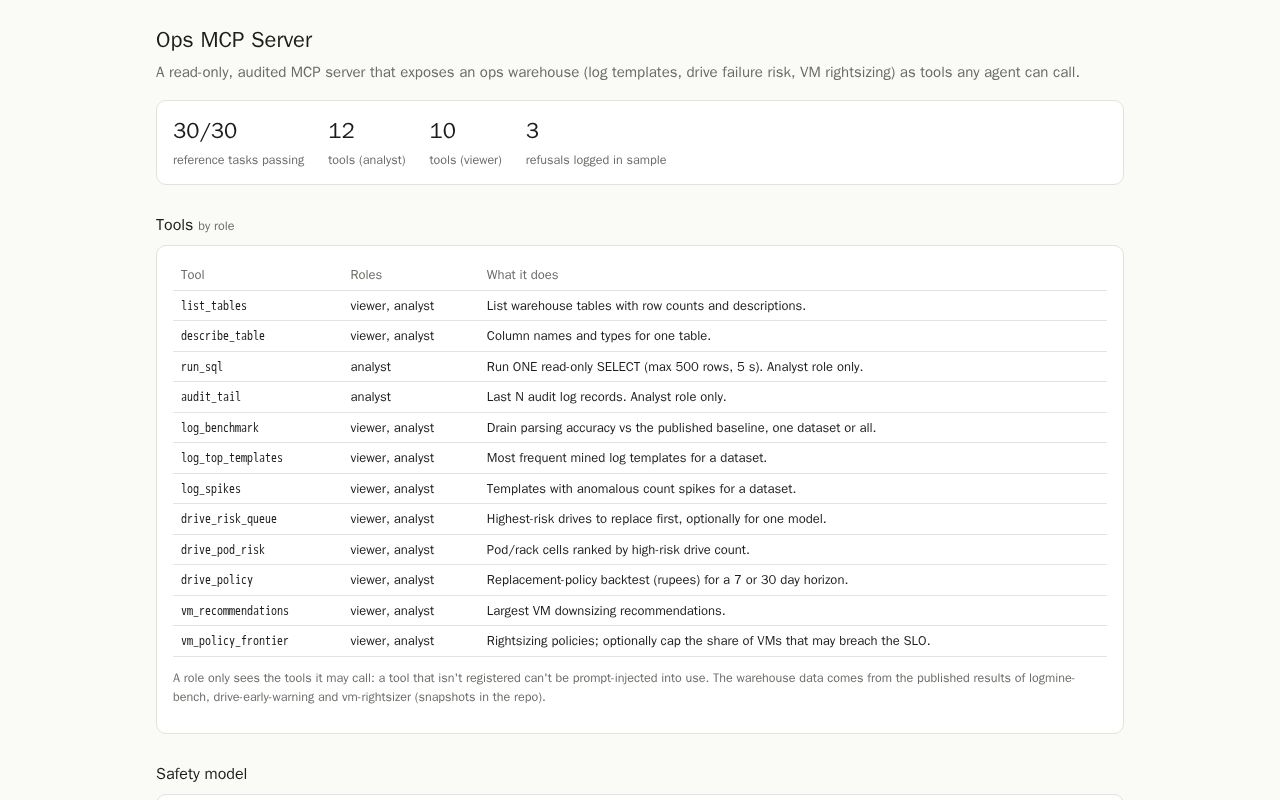The height and width of the screenshot is (800, 1280).
Task: Click 'Templates with anomalous count spikes' description
Action: click(641, 489)
